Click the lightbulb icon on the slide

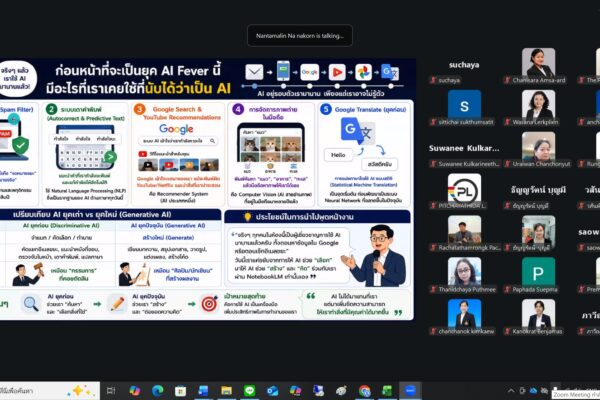click(248, 217)
